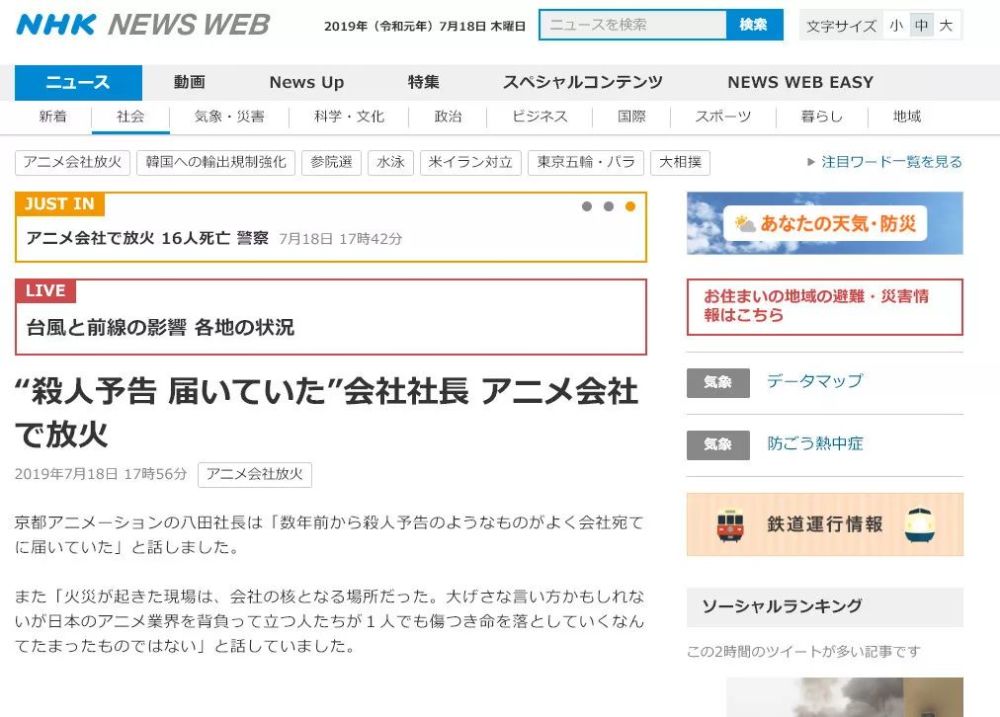Screen dimensions: 1000x717
Task: Open お住まいの地域の避難・災害情報はこちら link
Action: click(825, 306)
